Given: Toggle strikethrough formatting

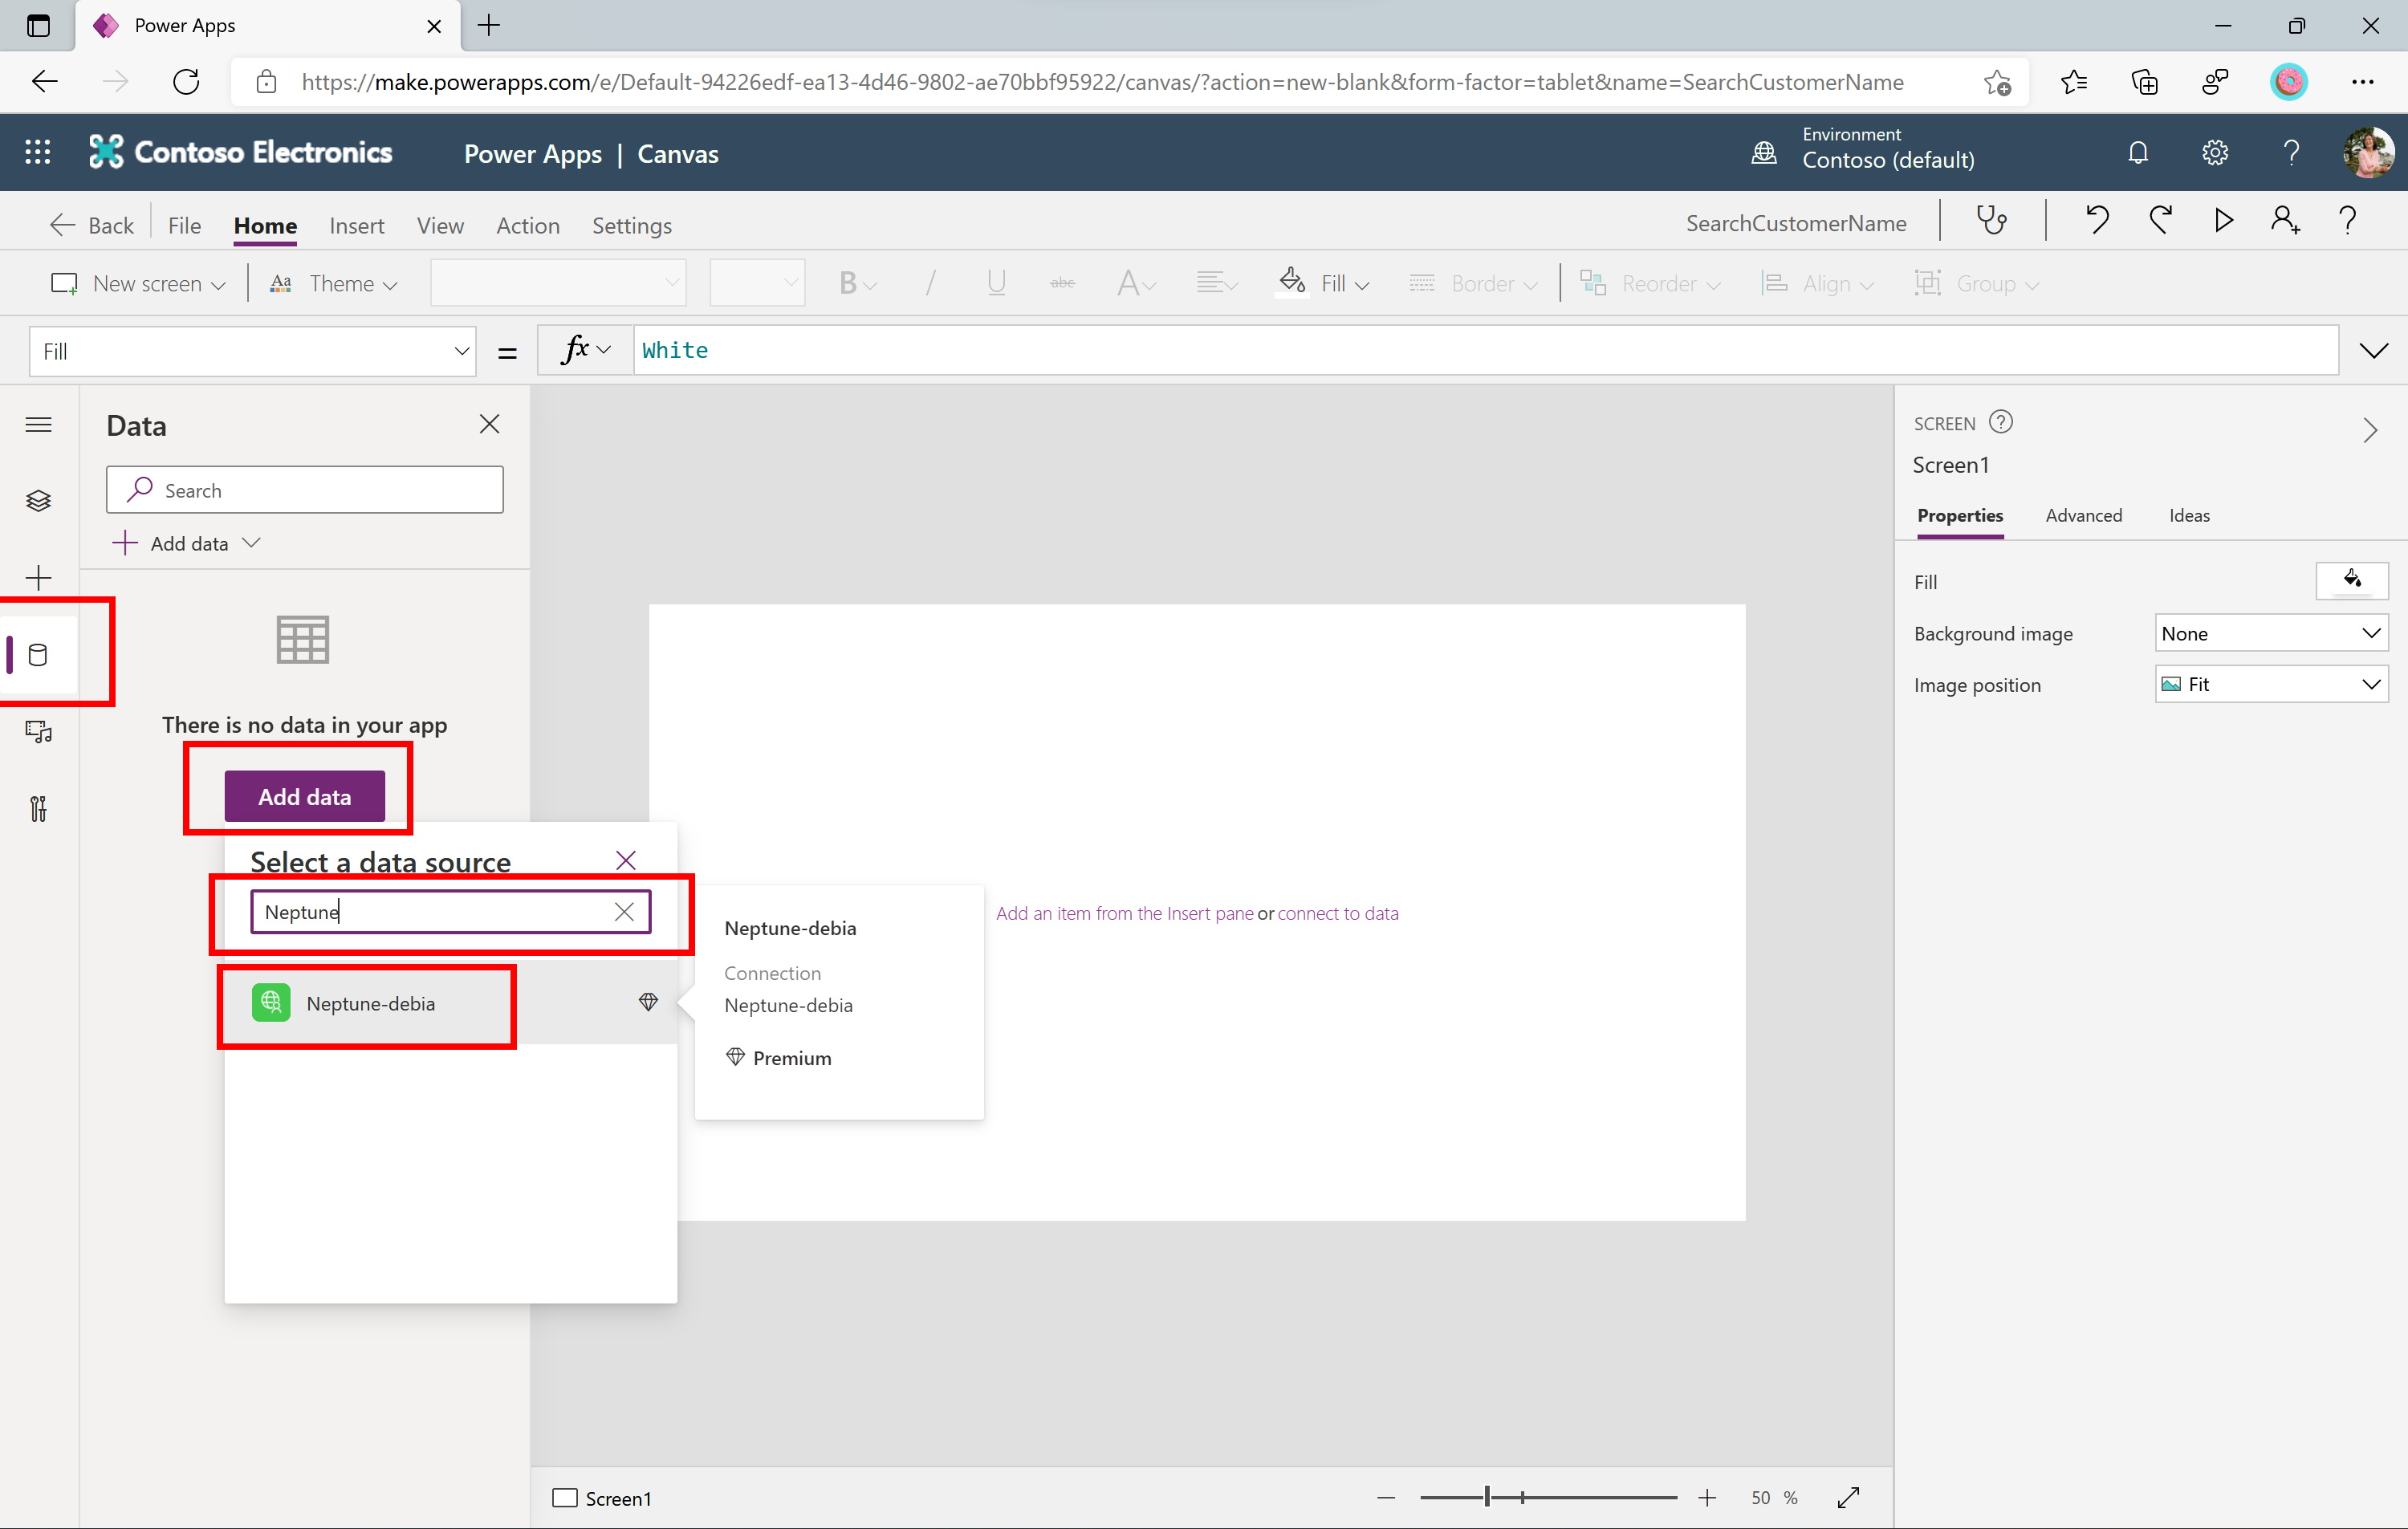Looking at the screenshot, I should pyautogui.click(x=1062, y=283).
